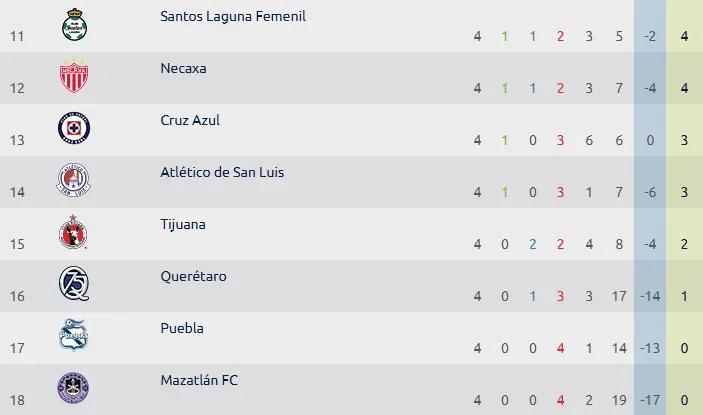This screenshot has height=415, width=703.
Task: Click the Tijuana team name
Action: [183, 224]
